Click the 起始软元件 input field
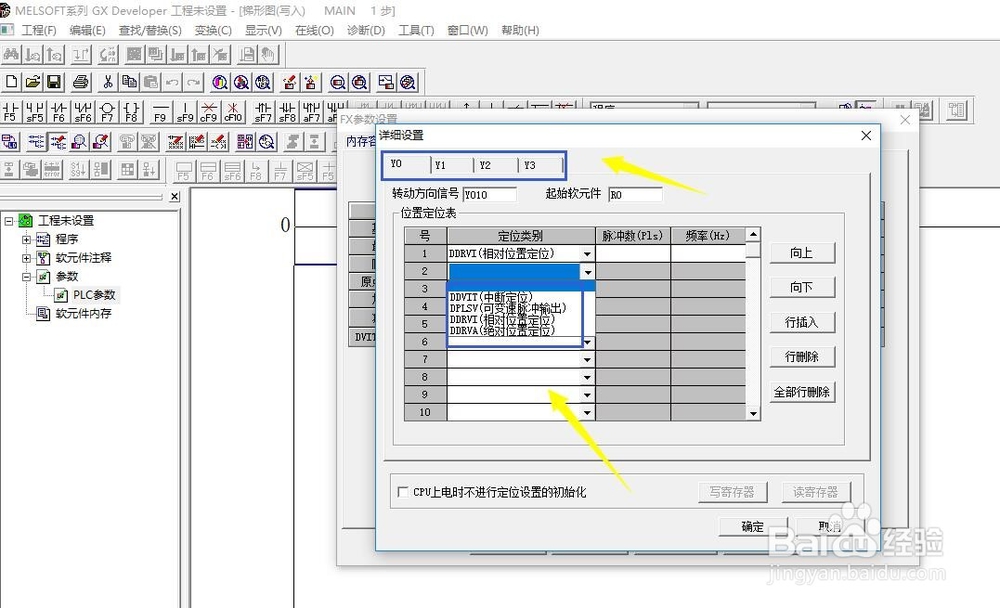 (635, 195)
